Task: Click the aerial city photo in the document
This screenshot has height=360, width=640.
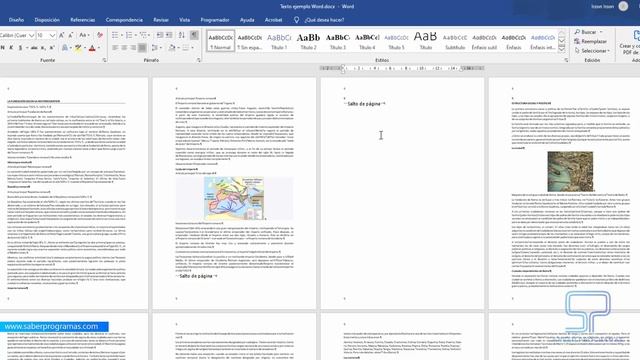Action: pos(570,171)
